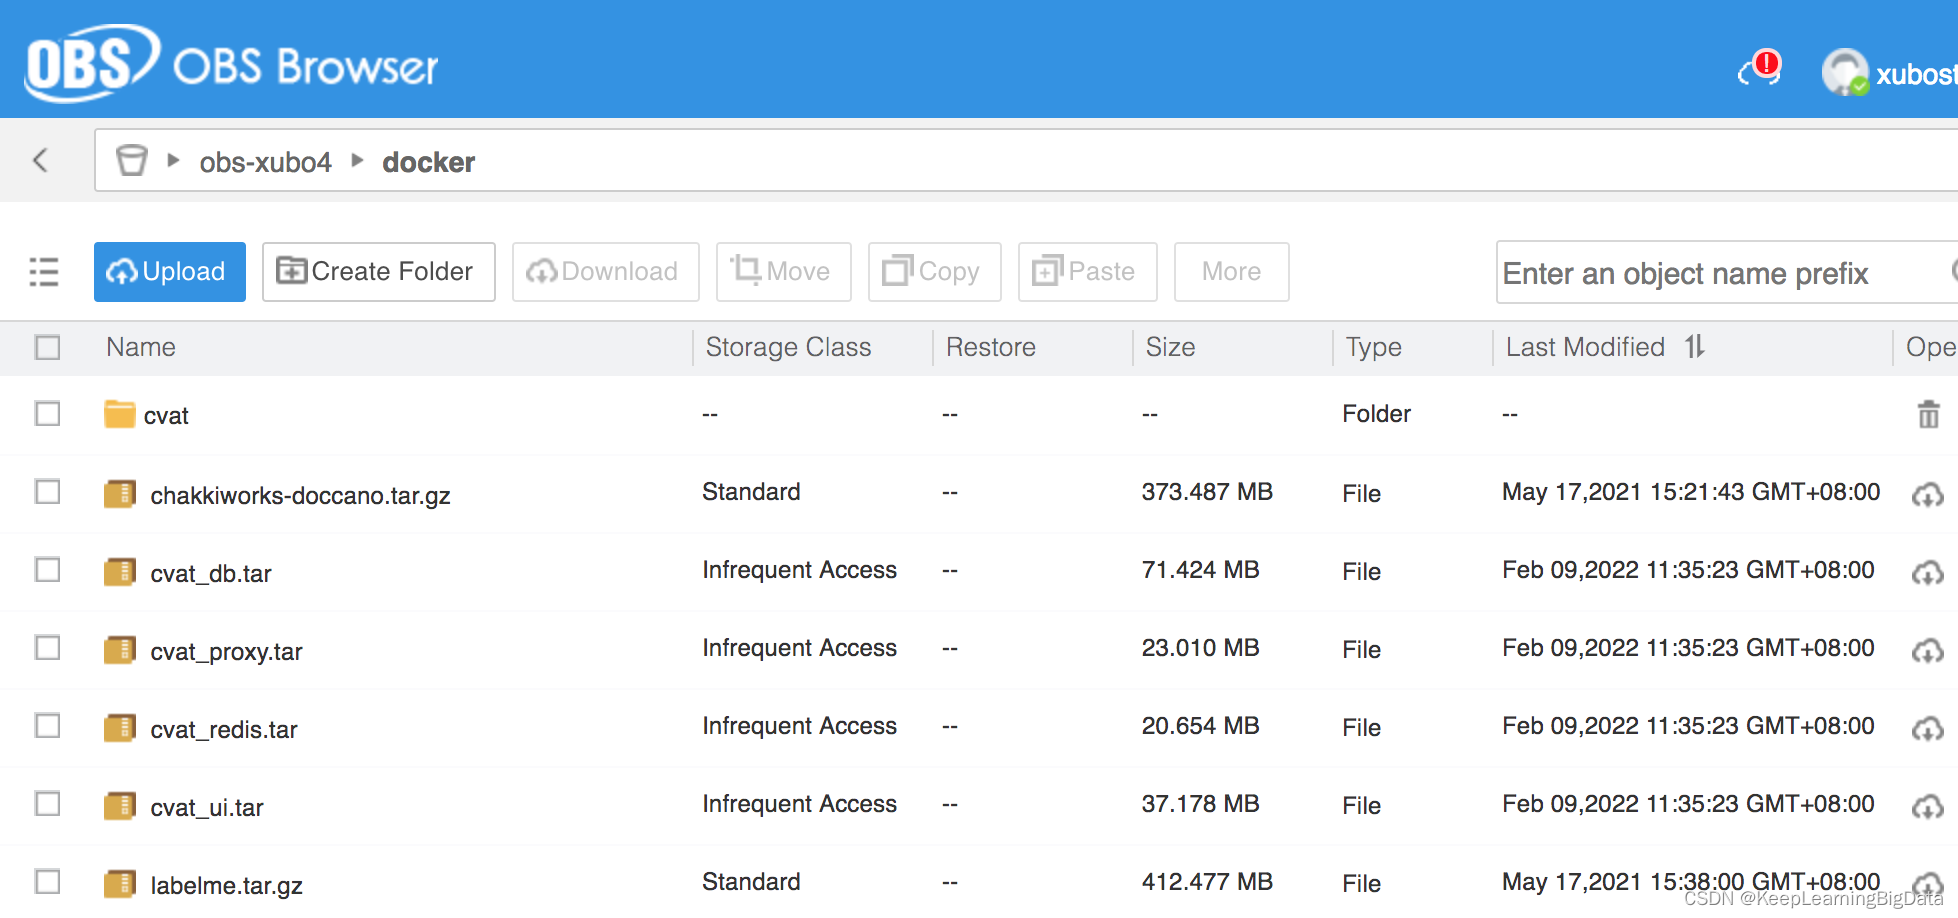Select file name cvat_ui.tar
The width and height of the screenshot is (1958, 918).
click(207, 808)
